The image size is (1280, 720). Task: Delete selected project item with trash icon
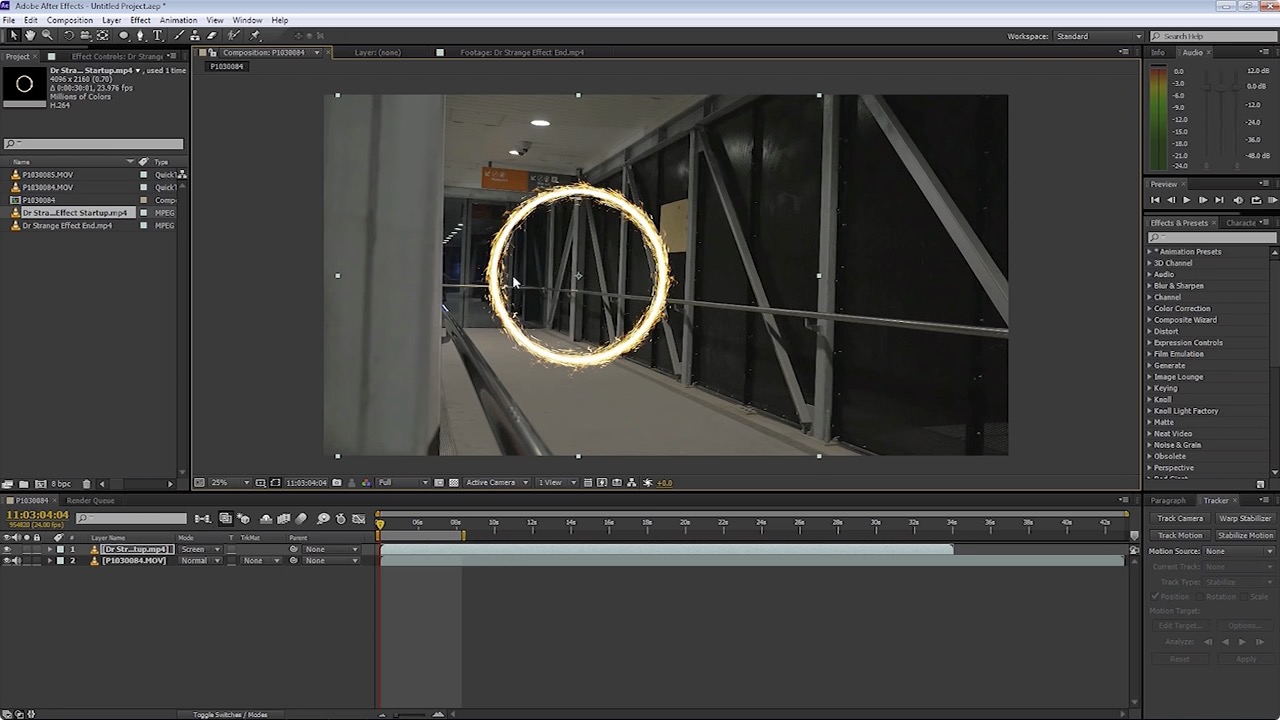point(86,484)
